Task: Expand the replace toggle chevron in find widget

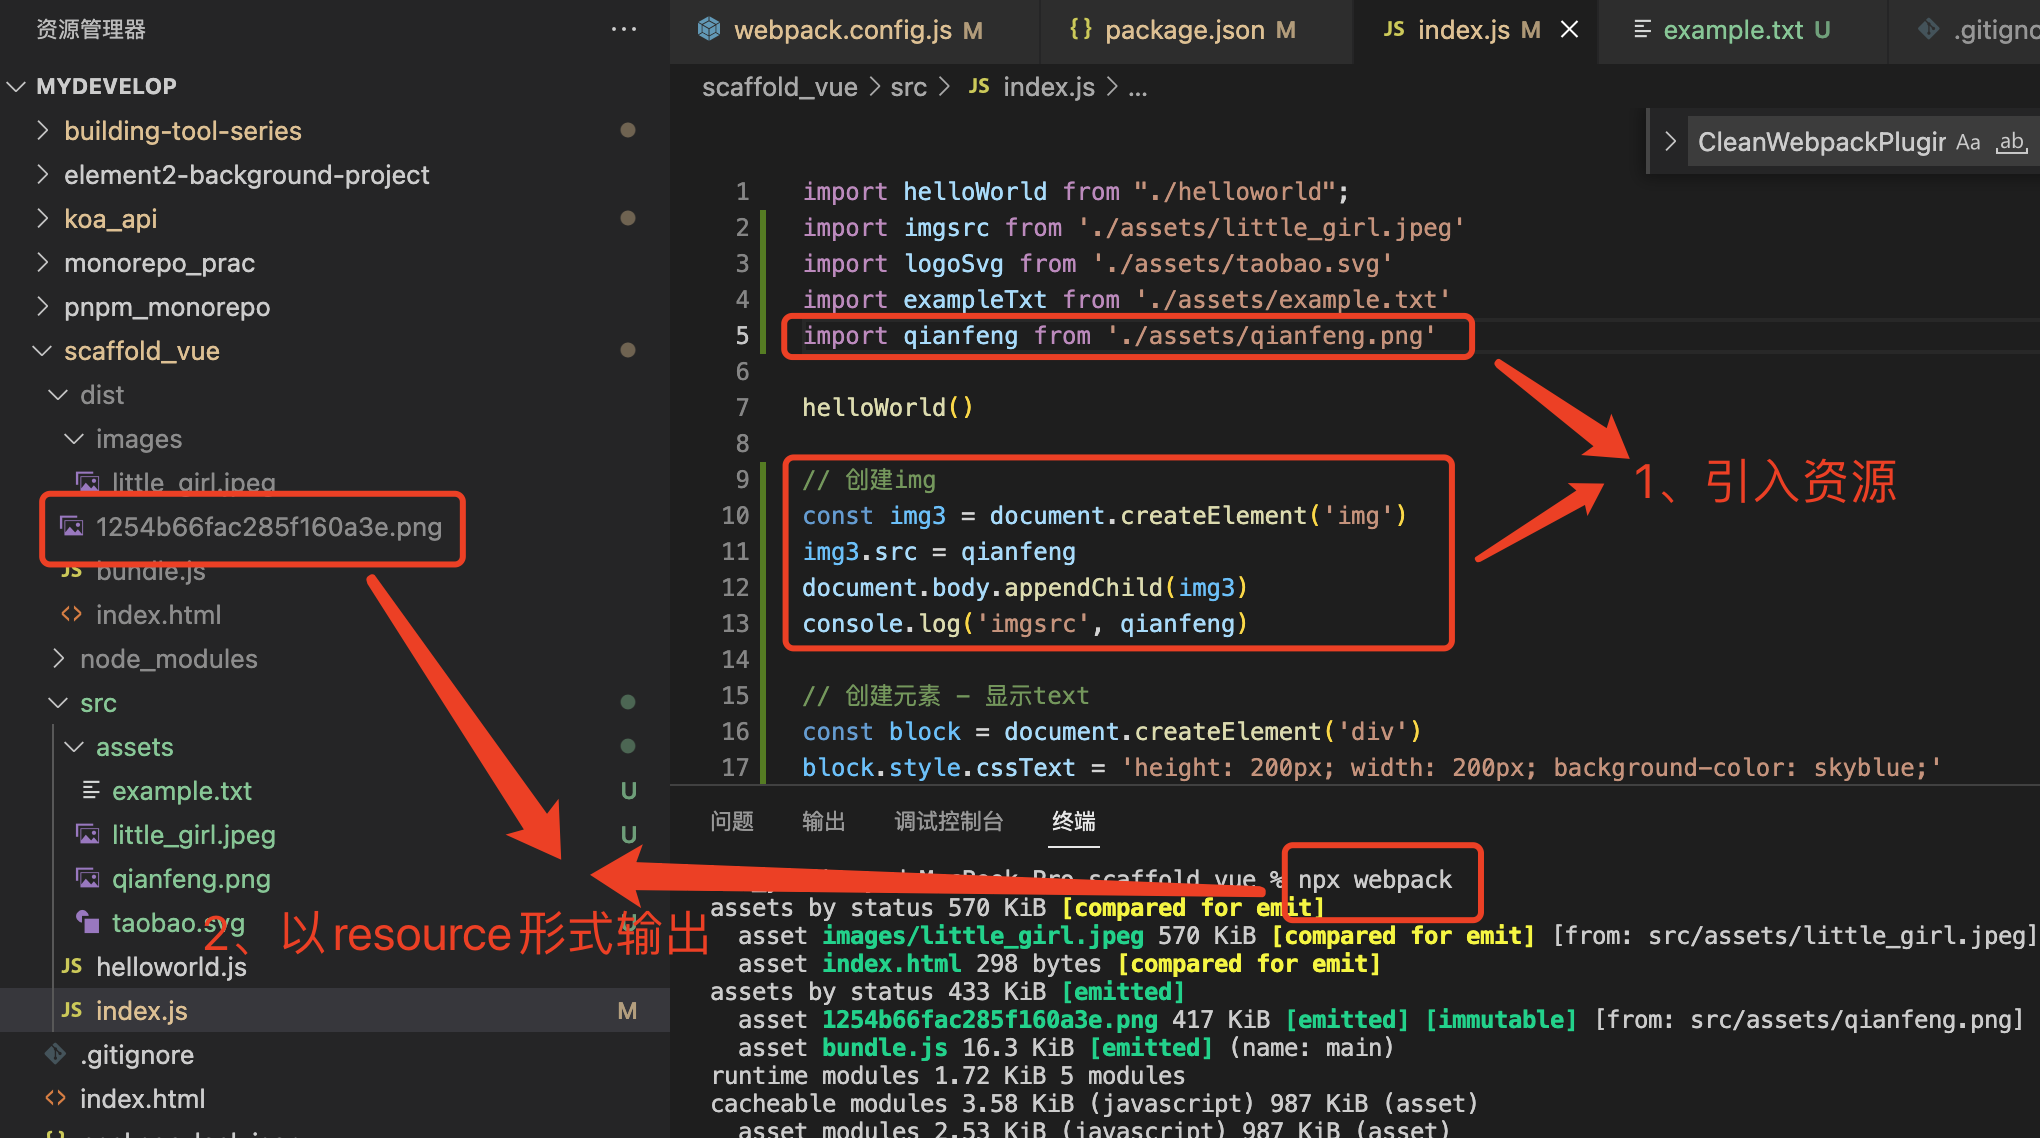Action: click(1669, 142)
